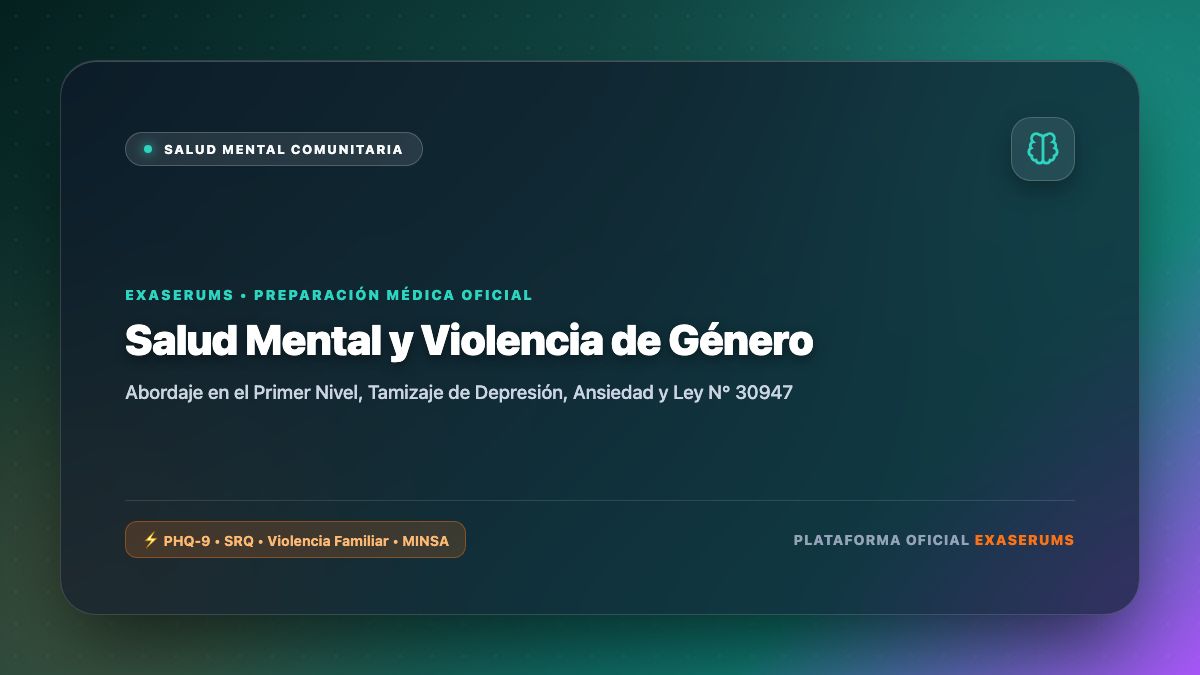Viewport: 1200px width, 675px height.
Task: Click the PLATAFORMA OFICIAL label
Action: (881, 540)
